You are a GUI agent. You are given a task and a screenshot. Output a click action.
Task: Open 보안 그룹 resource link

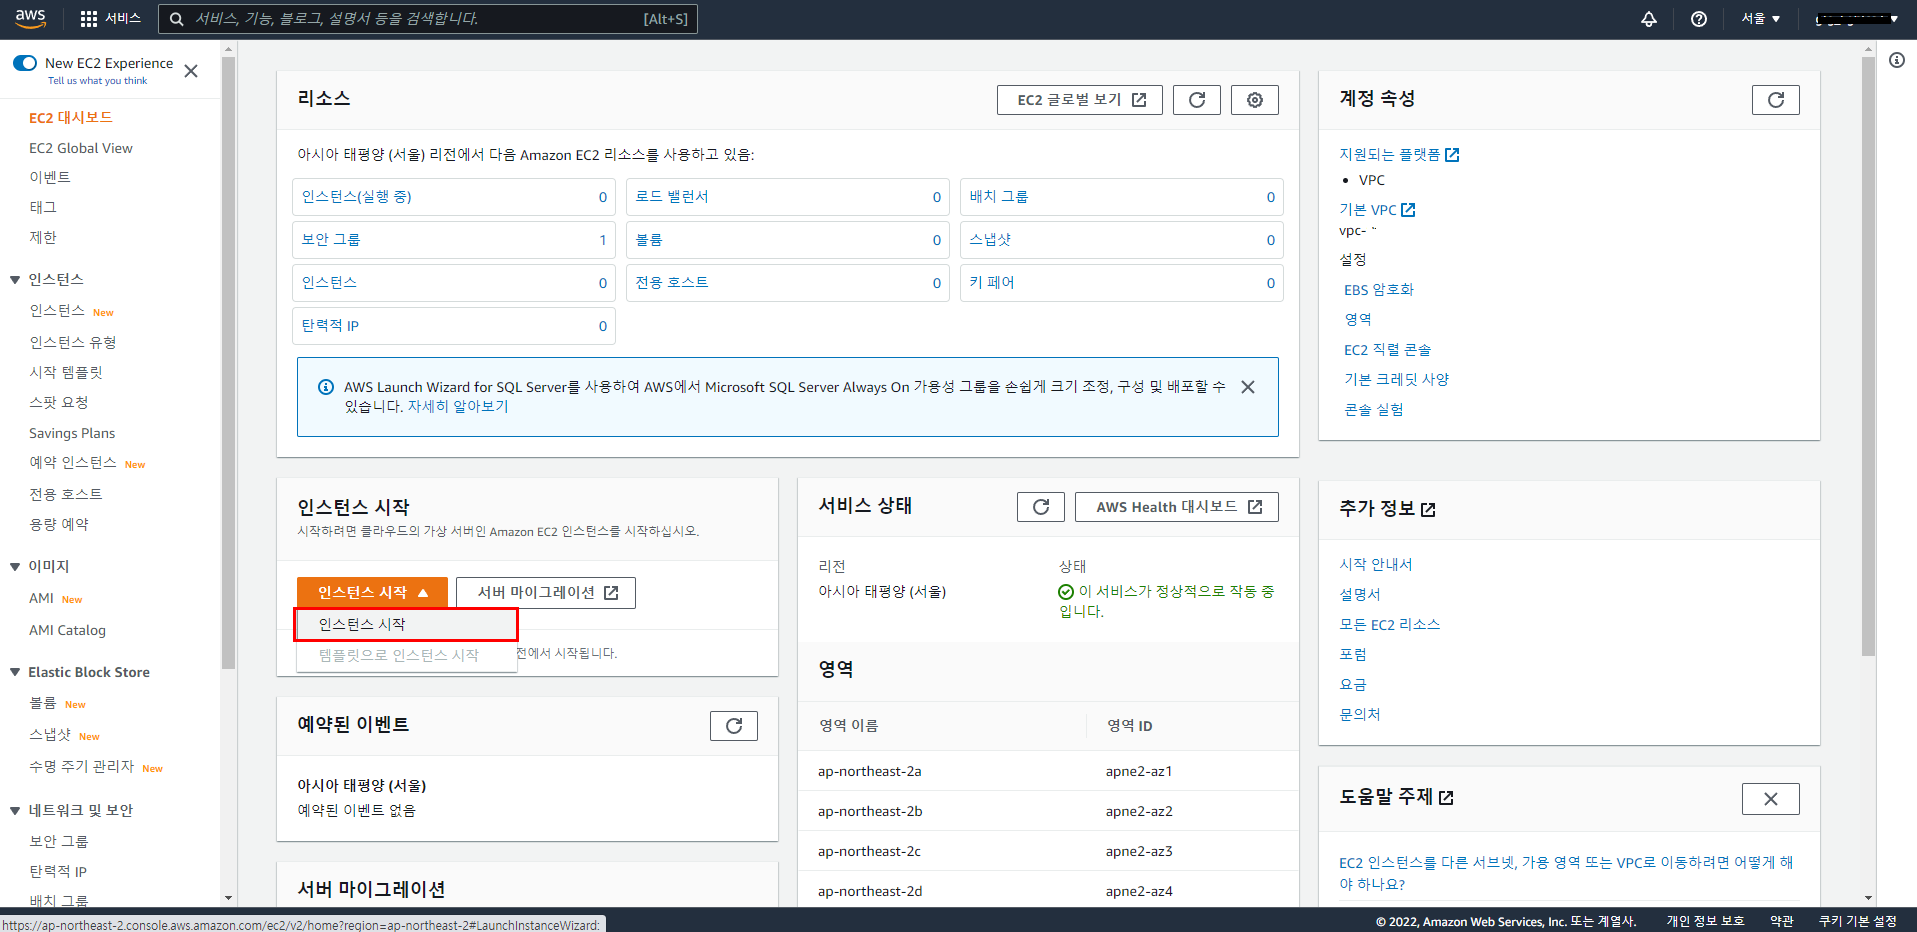331,240
